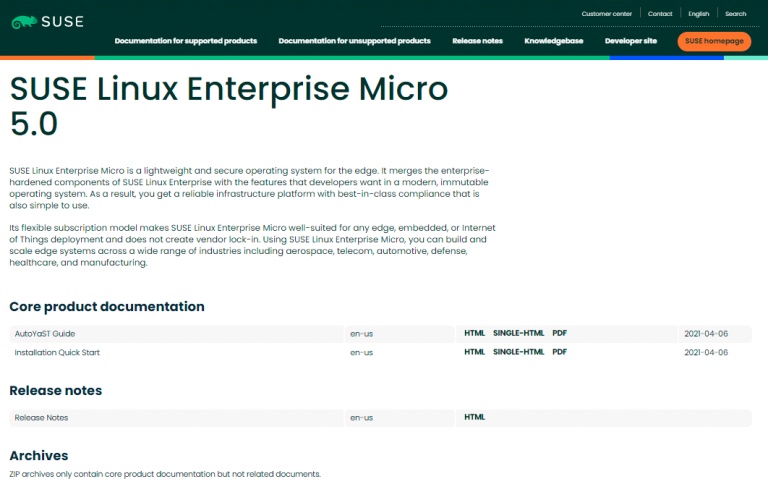The width and height of the screenshot is (768, 492).
Task: Click Search in the top bar
Action: [735, 14]
